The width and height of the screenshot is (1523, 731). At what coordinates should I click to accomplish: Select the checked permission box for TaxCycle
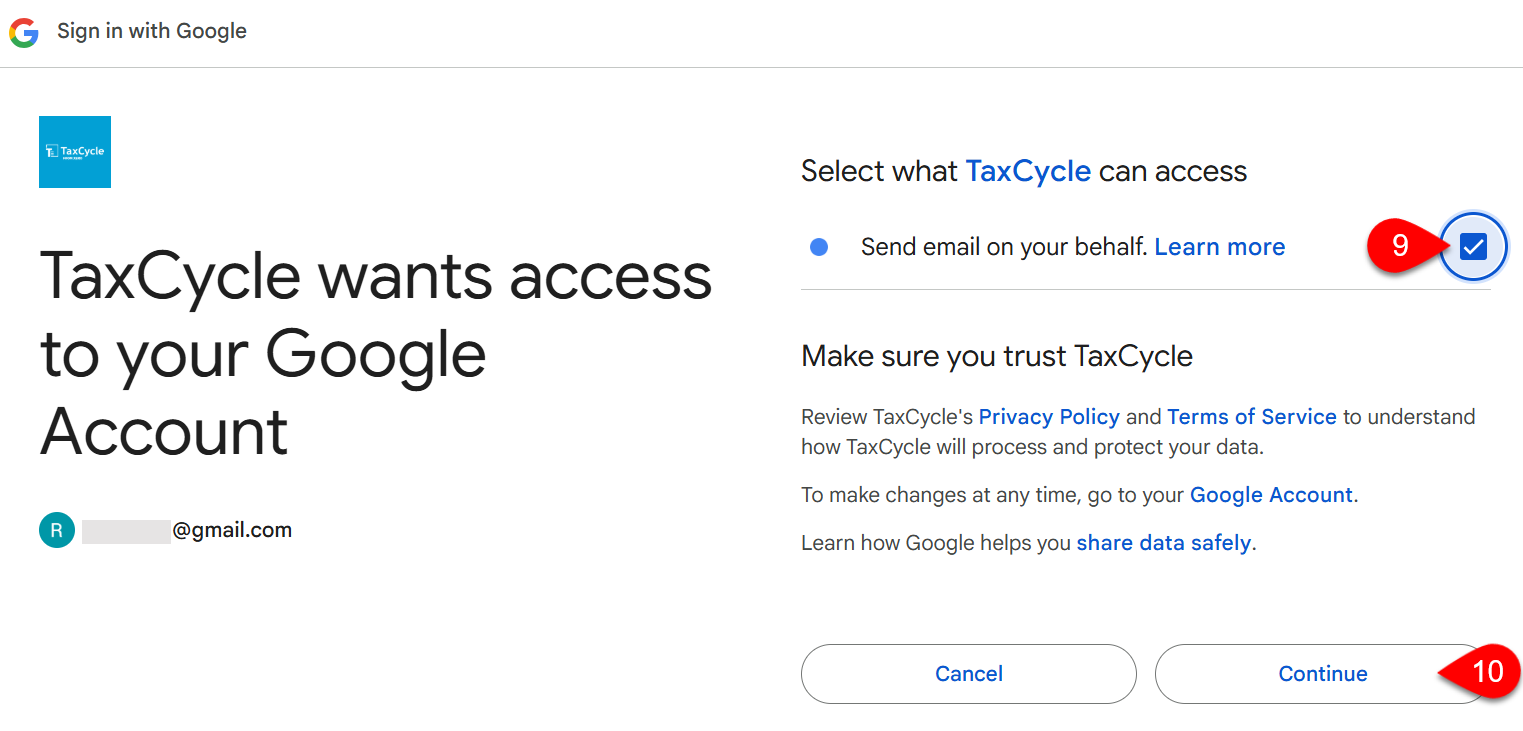[x=1472, y=246]
